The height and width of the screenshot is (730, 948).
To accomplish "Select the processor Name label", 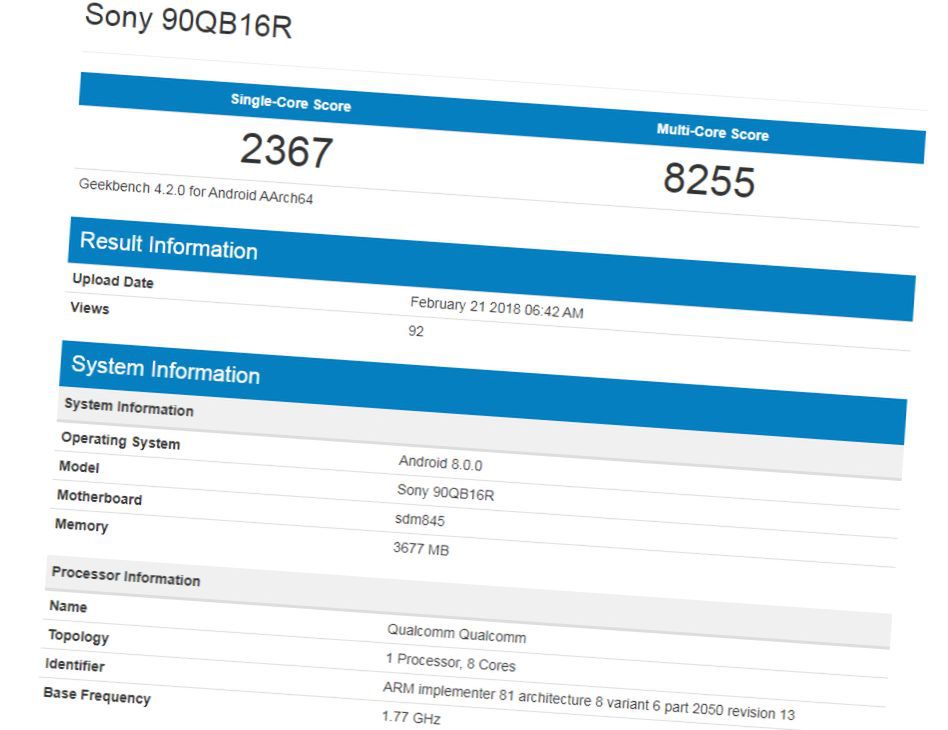I will 68,606.
